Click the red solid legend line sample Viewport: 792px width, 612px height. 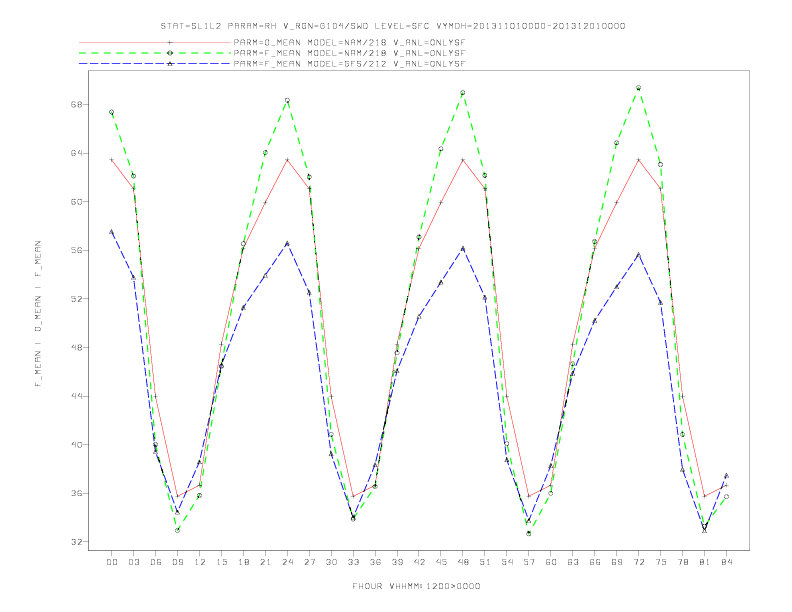click(x=155, y=42)
